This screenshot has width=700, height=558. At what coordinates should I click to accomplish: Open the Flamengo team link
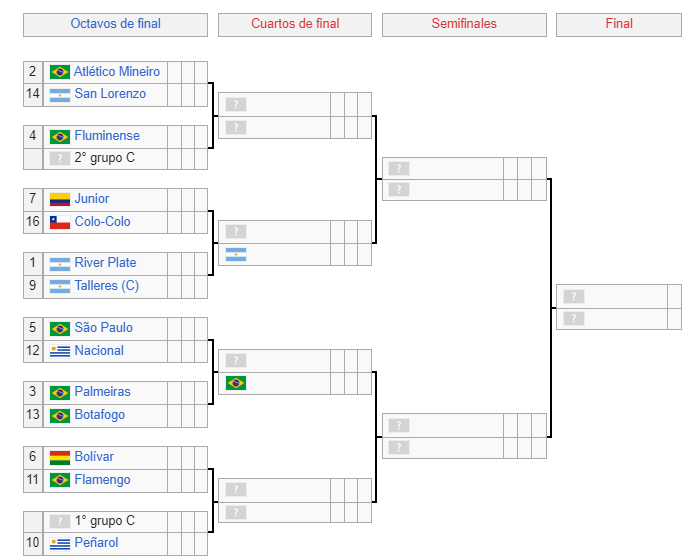click(x=103, y=479)
